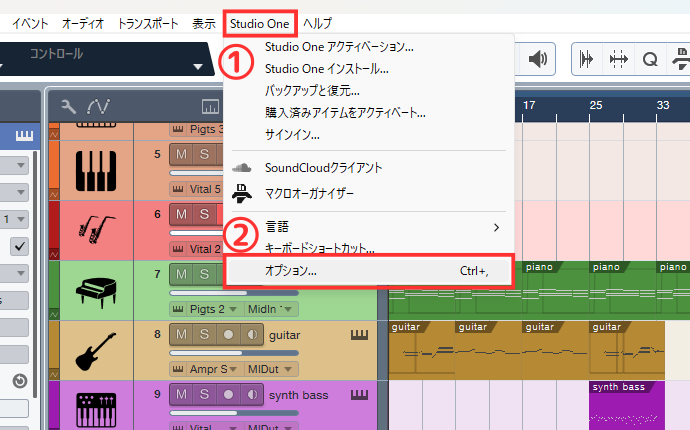Click the bar-meter icon in the track header
690x430 pixels.
[210, 106]
